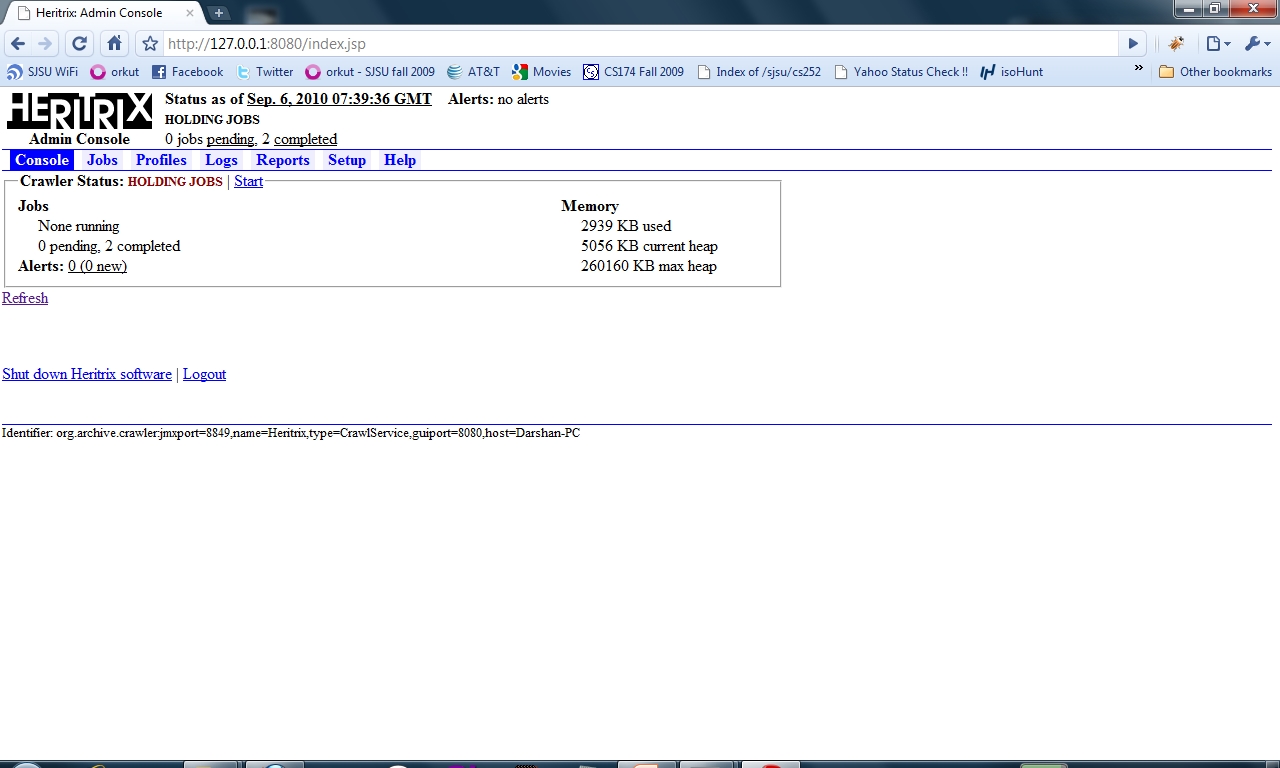Select the 2939 KB used text

(x=626, y=226)
